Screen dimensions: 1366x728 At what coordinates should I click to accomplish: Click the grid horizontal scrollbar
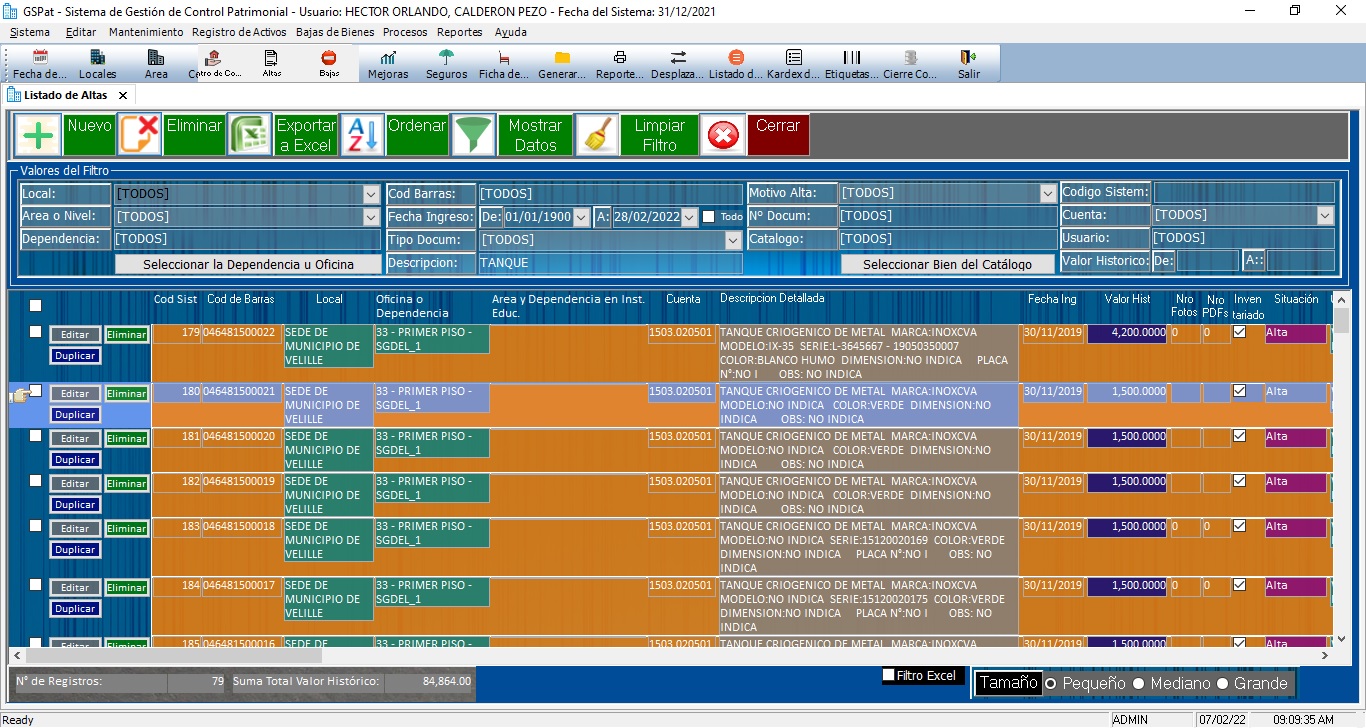coord(670,656)
